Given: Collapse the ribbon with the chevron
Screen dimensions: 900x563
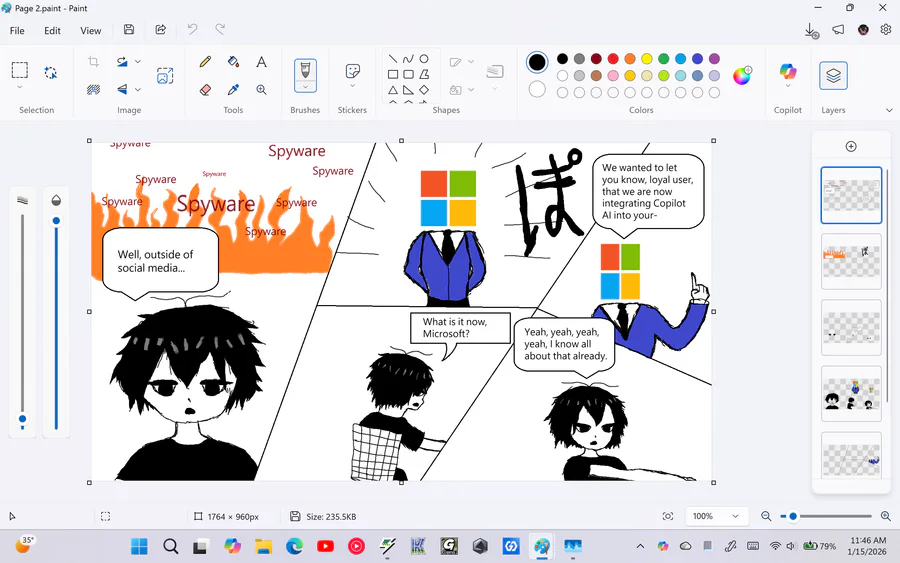Looking at the screenshot, I should coord(889,110).
